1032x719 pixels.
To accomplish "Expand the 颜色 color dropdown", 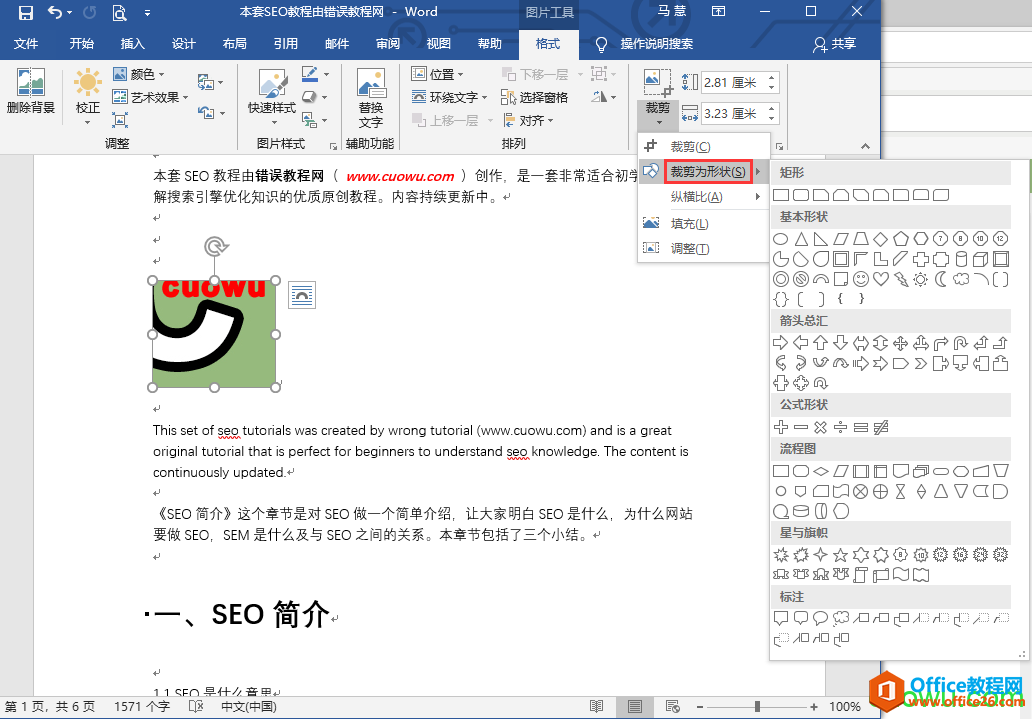I will [x=139, y=74].
